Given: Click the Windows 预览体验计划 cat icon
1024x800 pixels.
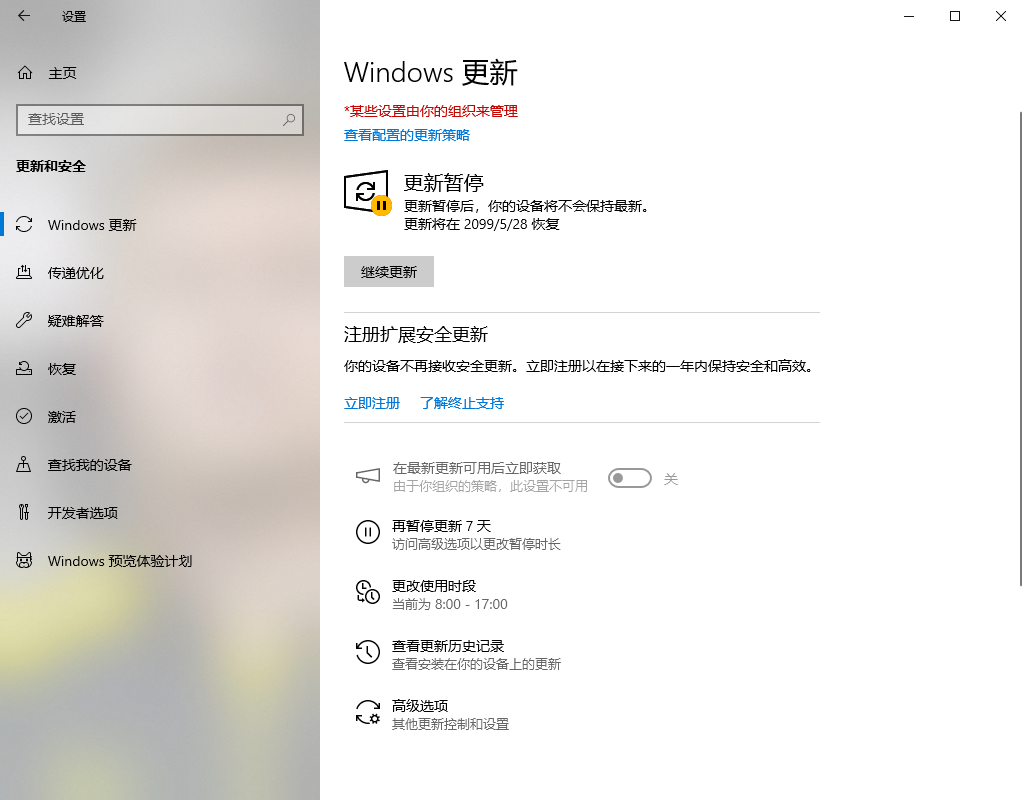Looking at the screenshot, I should pos(24,560).
